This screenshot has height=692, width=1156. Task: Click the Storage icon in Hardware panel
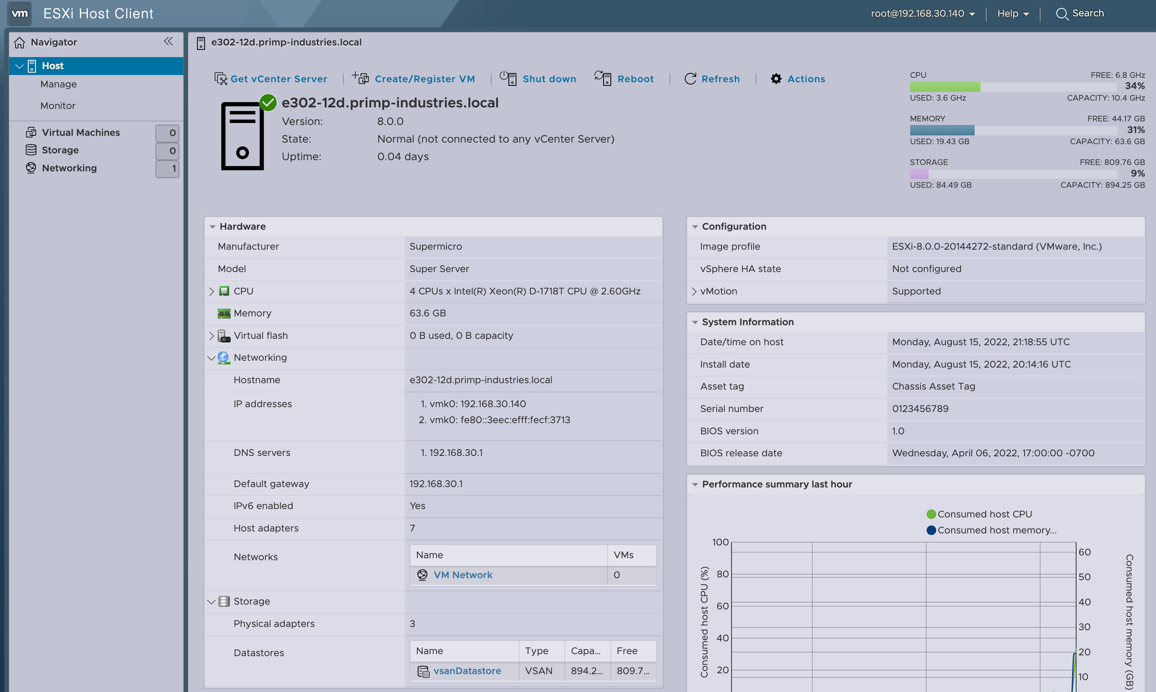tap(224, 601)
